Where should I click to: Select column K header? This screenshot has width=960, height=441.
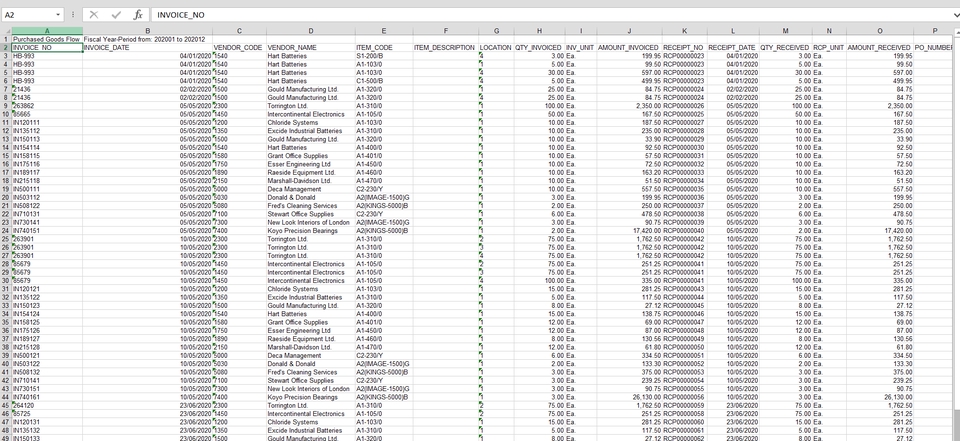(x=684, y=31)
